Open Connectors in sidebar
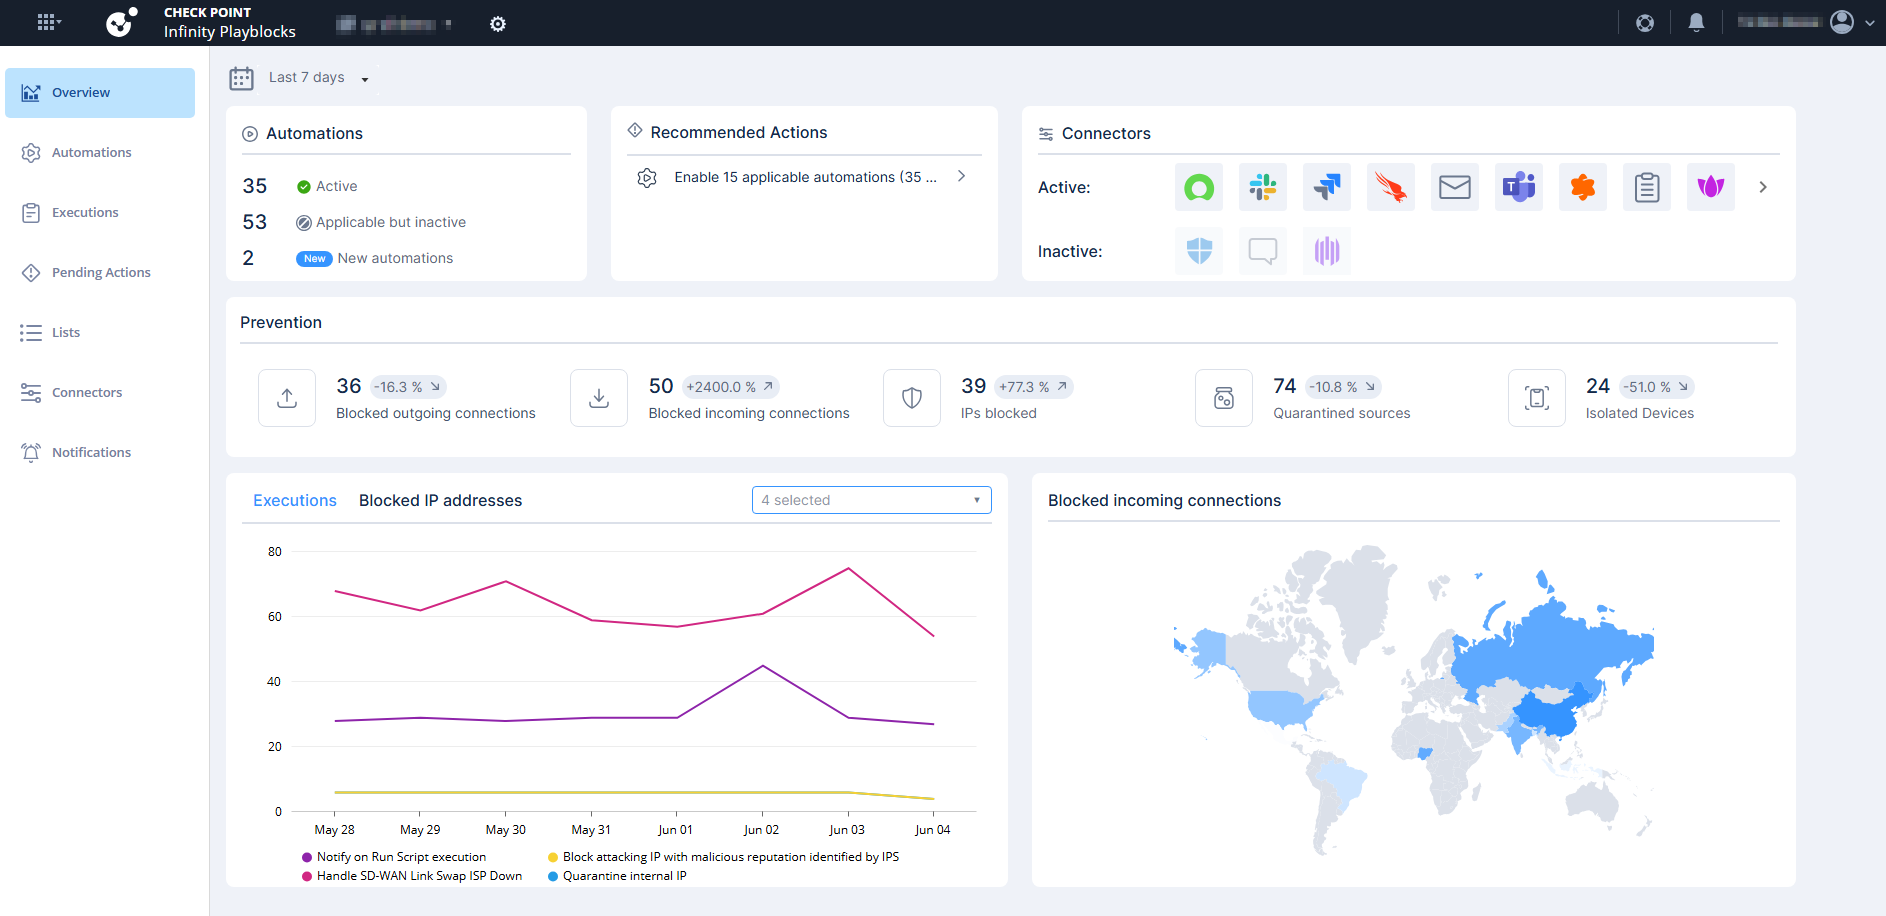Screen dimensions: 1886x916 (100, 393)
